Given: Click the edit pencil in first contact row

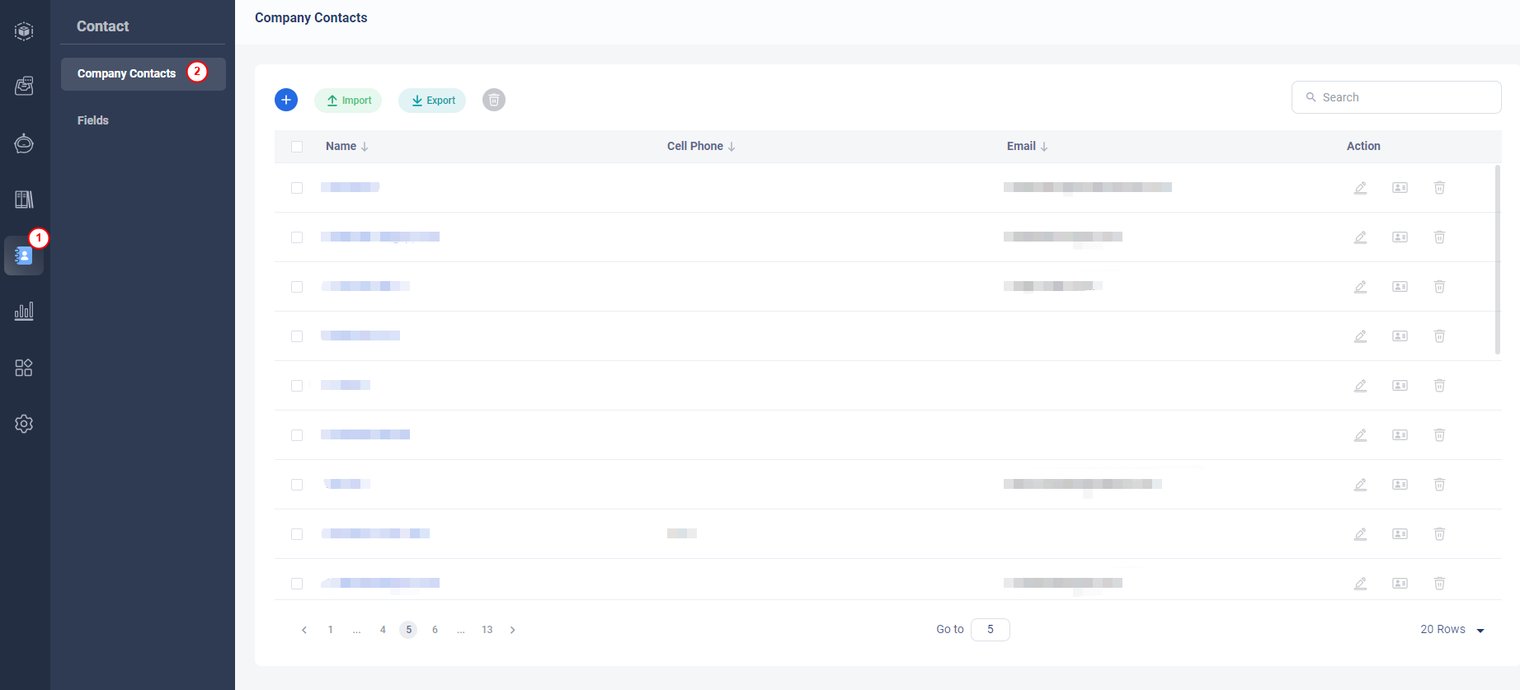Looking at the screenshot, I should [x=1360, y=188].
